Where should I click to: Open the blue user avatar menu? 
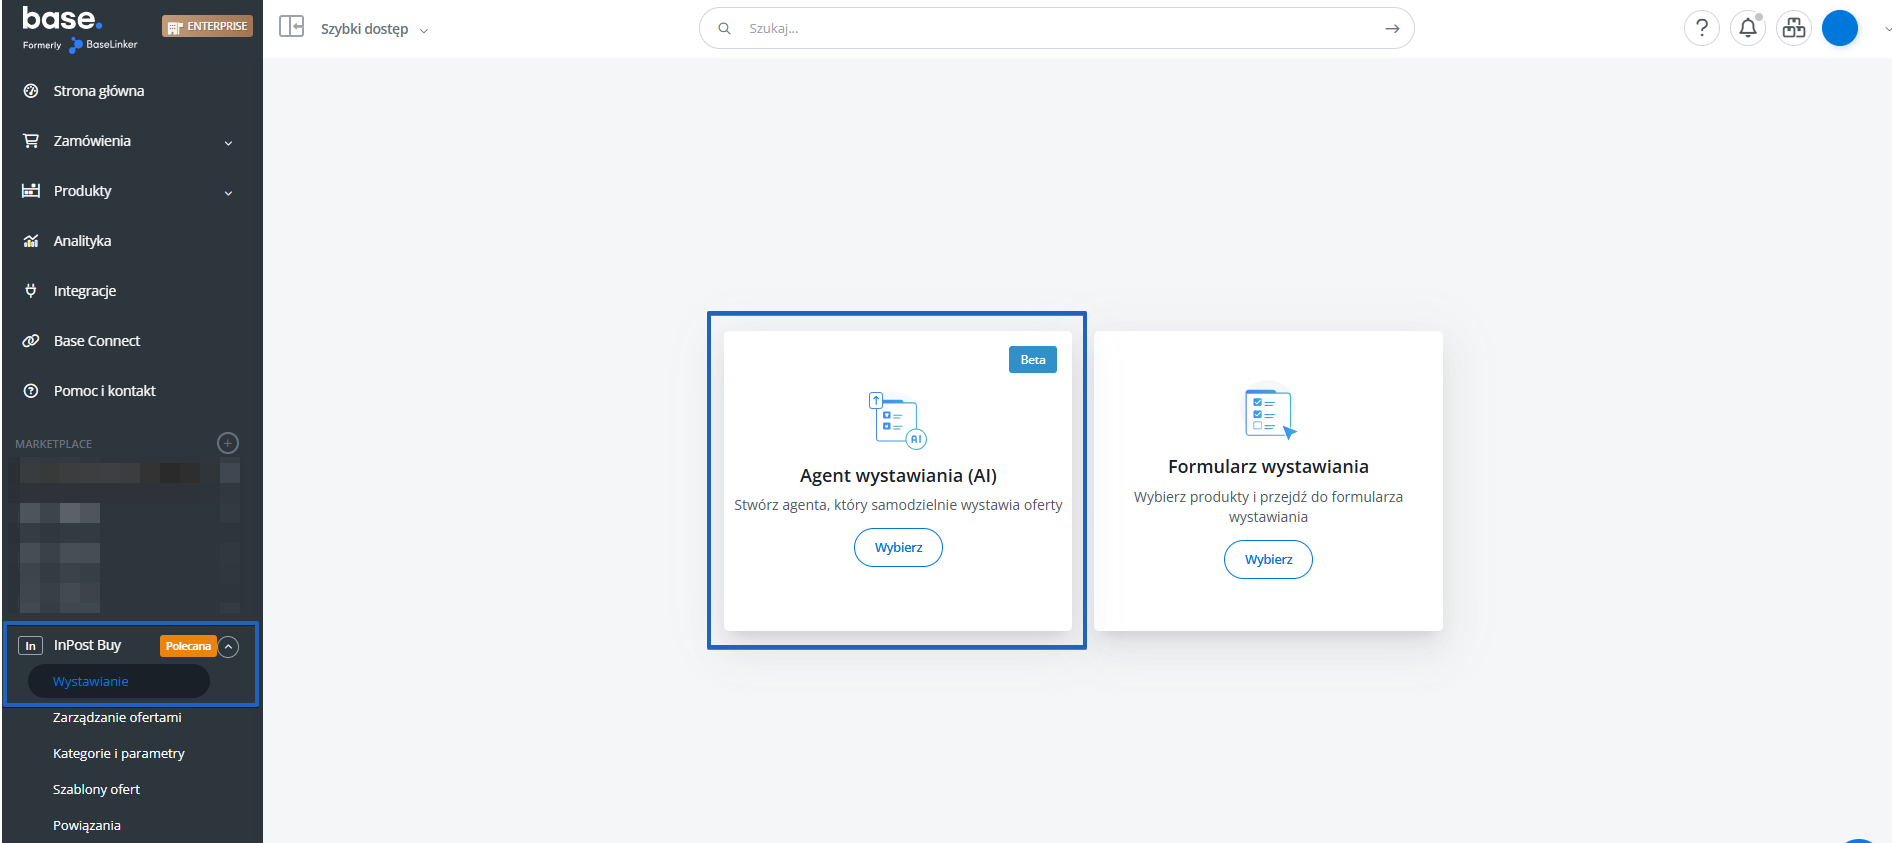[x=1839, y=29]
